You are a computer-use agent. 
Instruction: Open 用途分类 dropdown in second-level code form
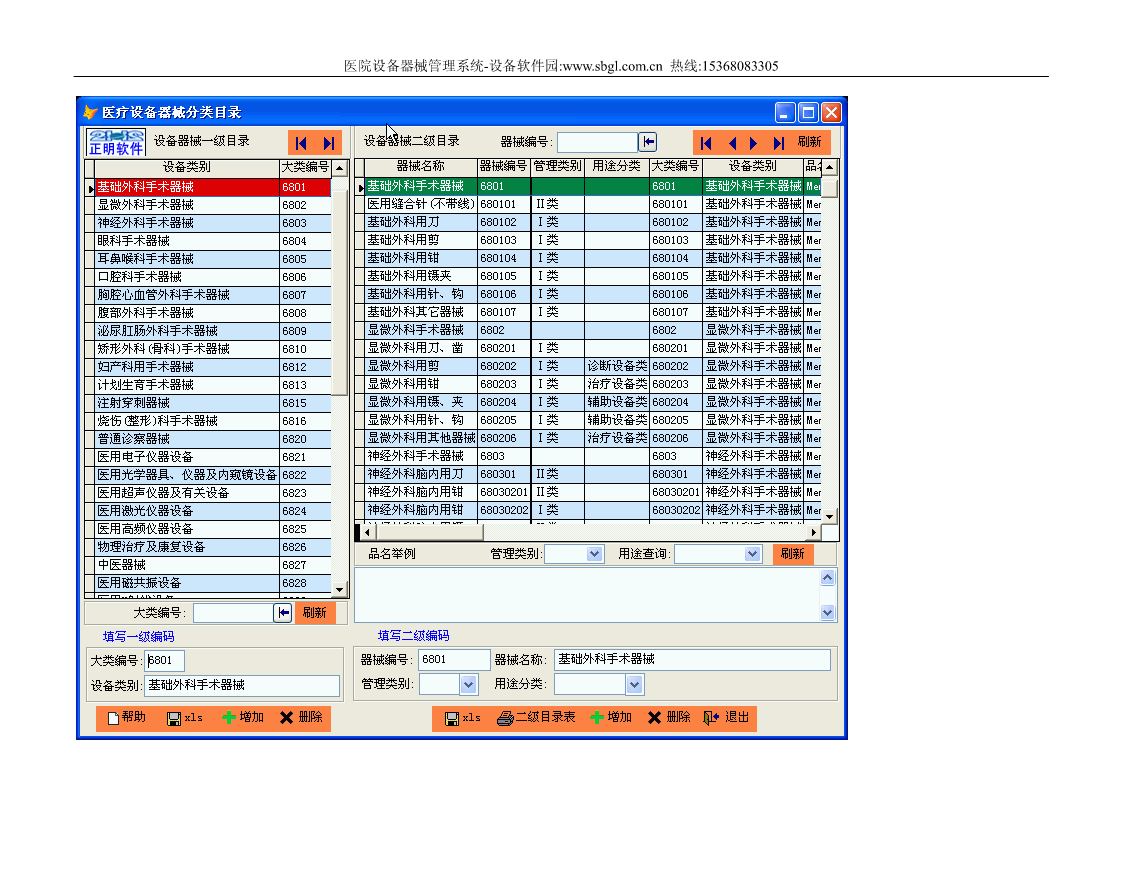[634, 685]
